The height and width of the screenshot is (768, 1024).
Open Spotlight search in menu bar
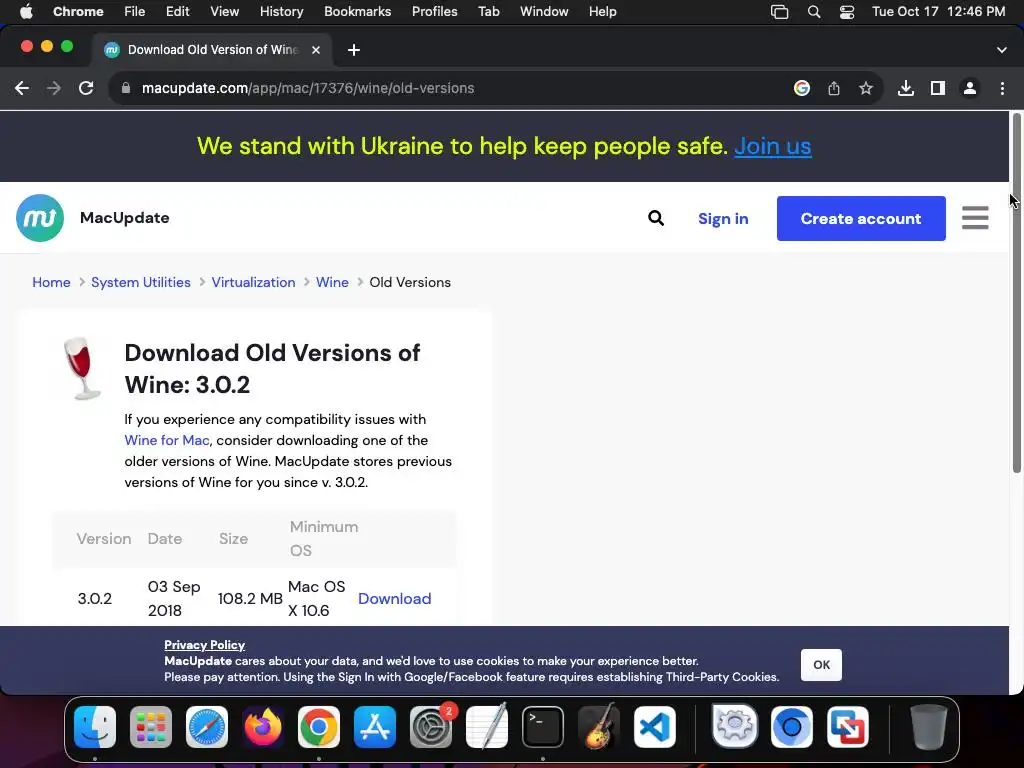click(814, 12)
